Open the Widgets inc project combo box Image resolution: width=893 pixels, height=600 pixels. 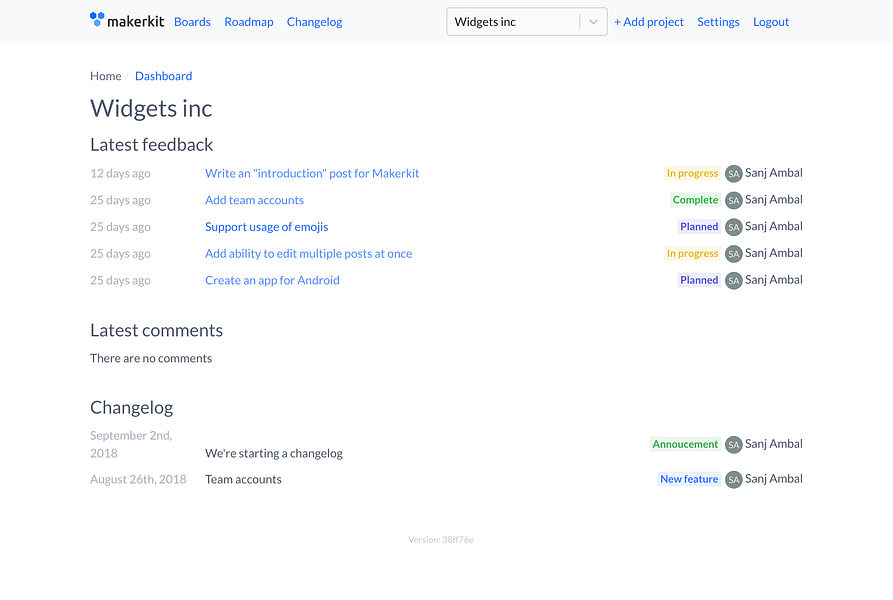(527, 22)
